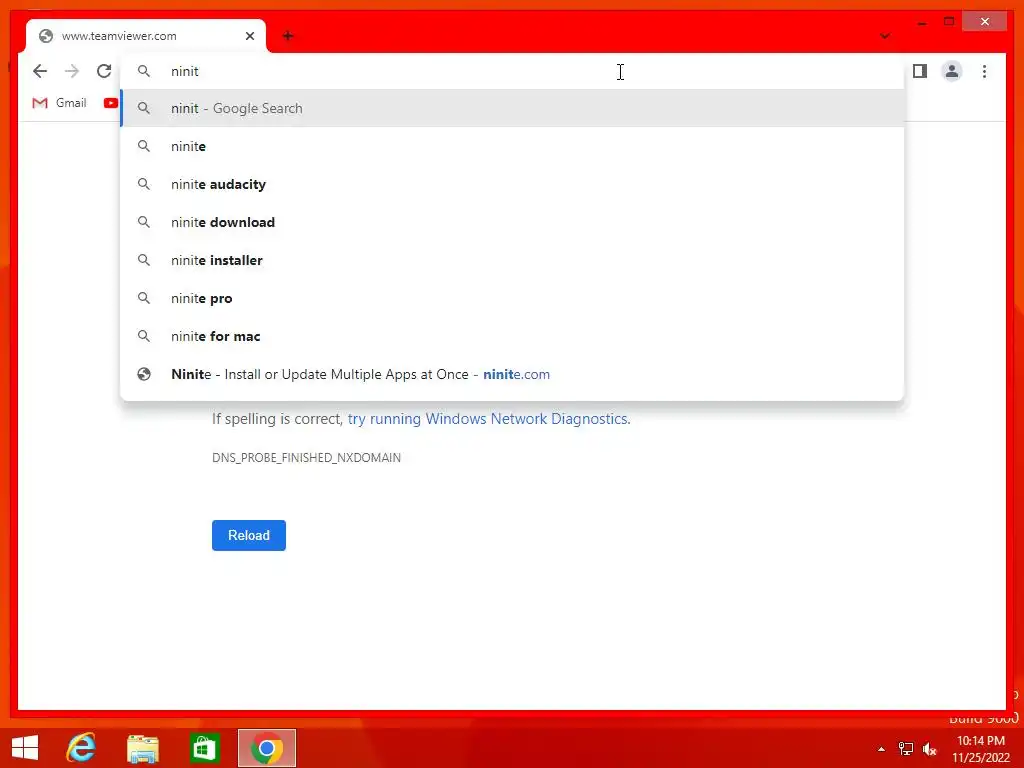The height and width of the screenshot is (768, 1024).
Task: Click the browser forward arrow
Action: (72, 71)
